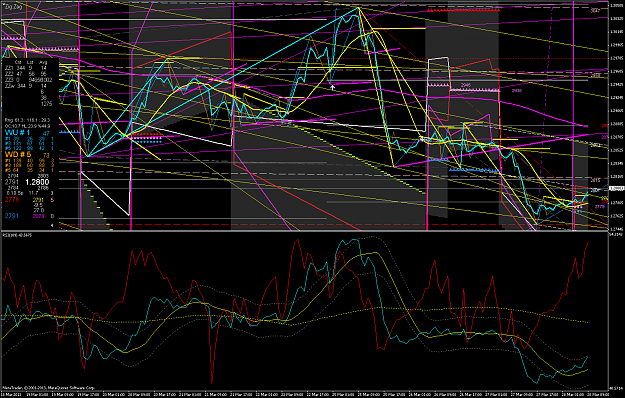Click the 2815 level label near the right edge

coord(595,180)
